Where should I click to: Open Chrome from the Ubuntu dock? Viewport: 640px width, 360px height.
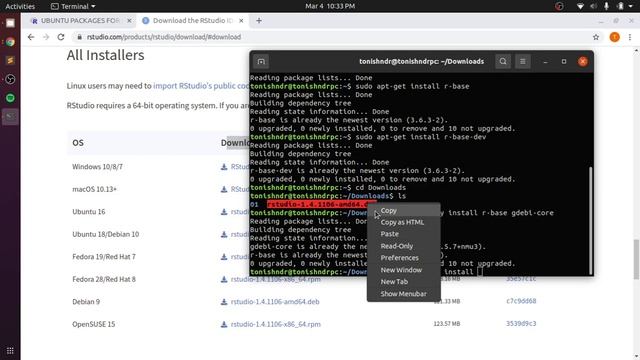(x=10, y=42)
